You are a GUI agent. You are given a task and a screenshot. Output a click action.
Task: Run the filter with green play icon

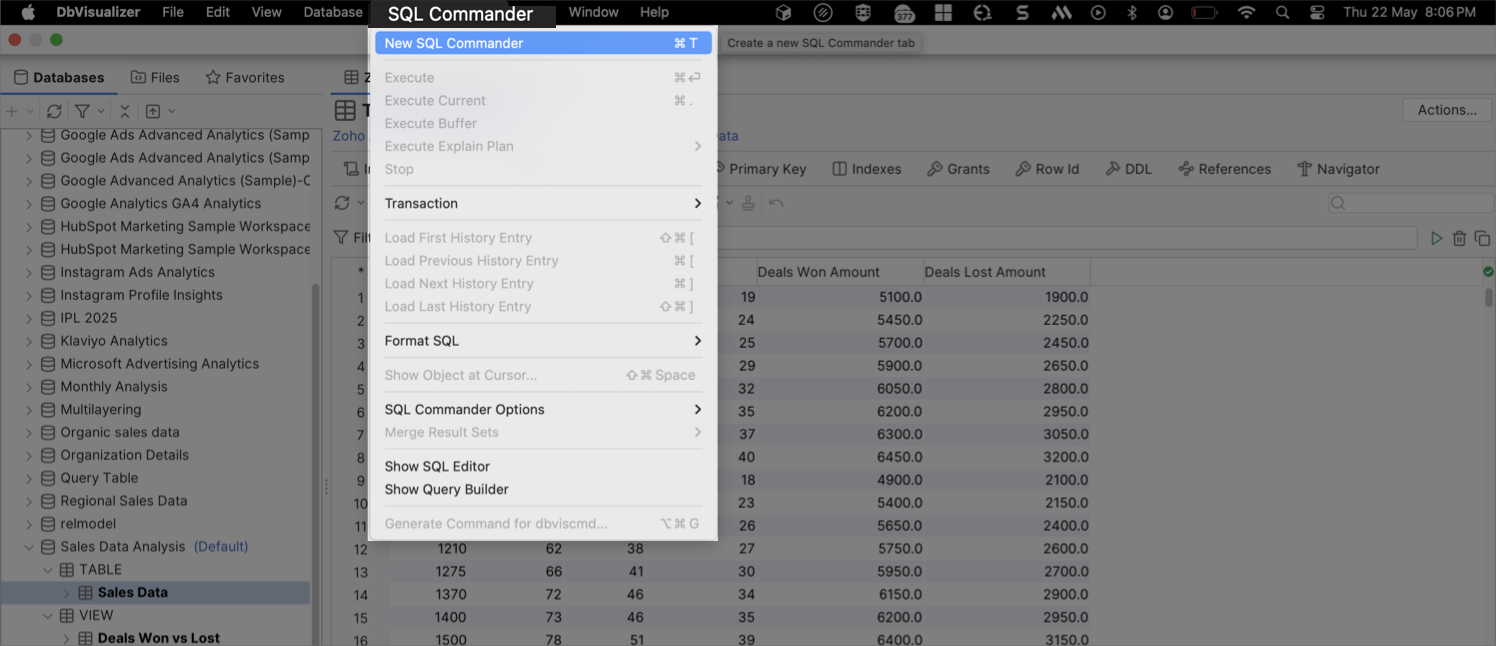point(1436,238)
